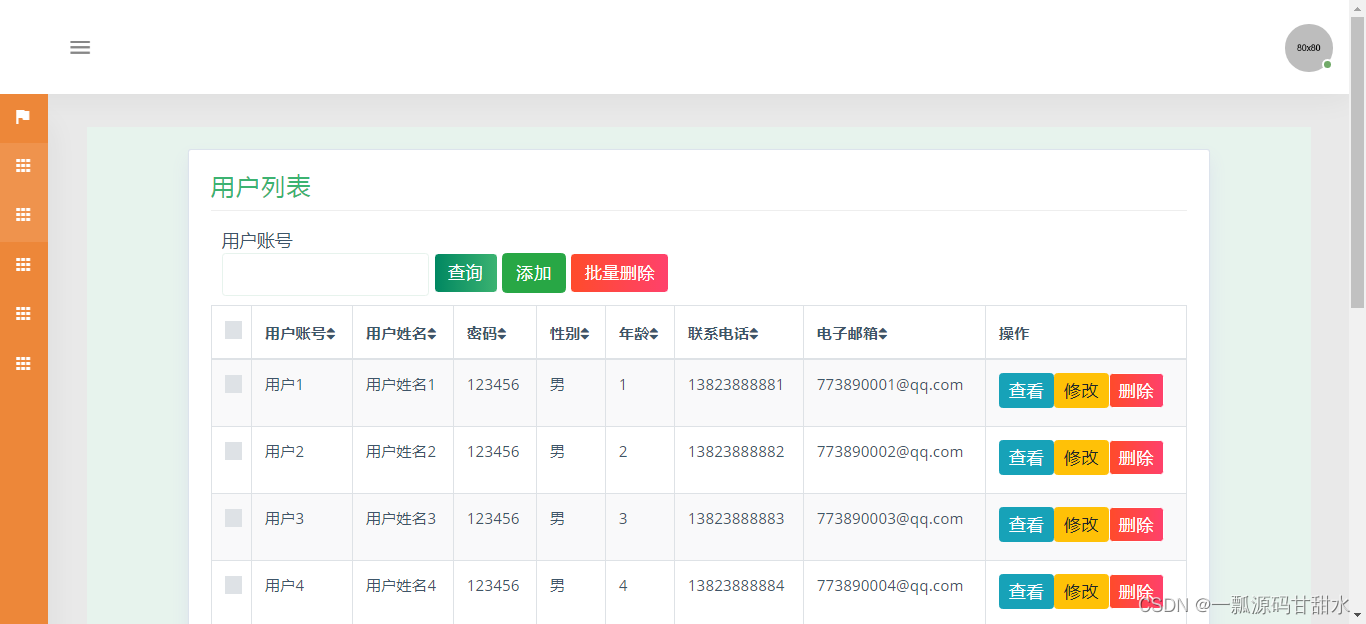Sort by 电子邮箱 column arrow
This screenshot has width=1366, height=624.
tap(883, 334)
